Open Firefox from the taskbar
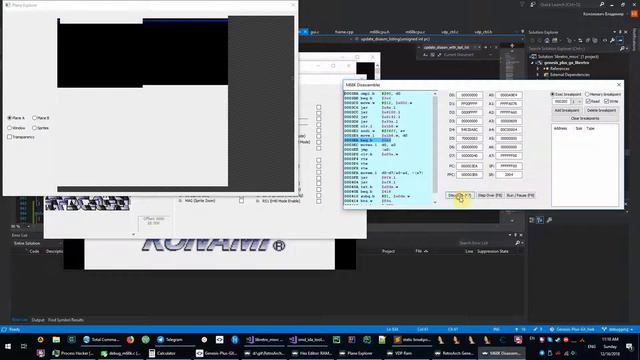640x360 pixels. click(130, 340)
